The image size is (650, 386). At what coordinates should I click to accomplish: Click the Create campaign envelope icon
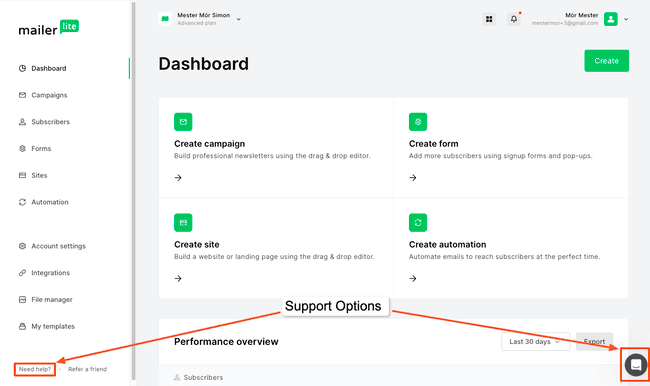pyautogui.click(x=183, y=122)
